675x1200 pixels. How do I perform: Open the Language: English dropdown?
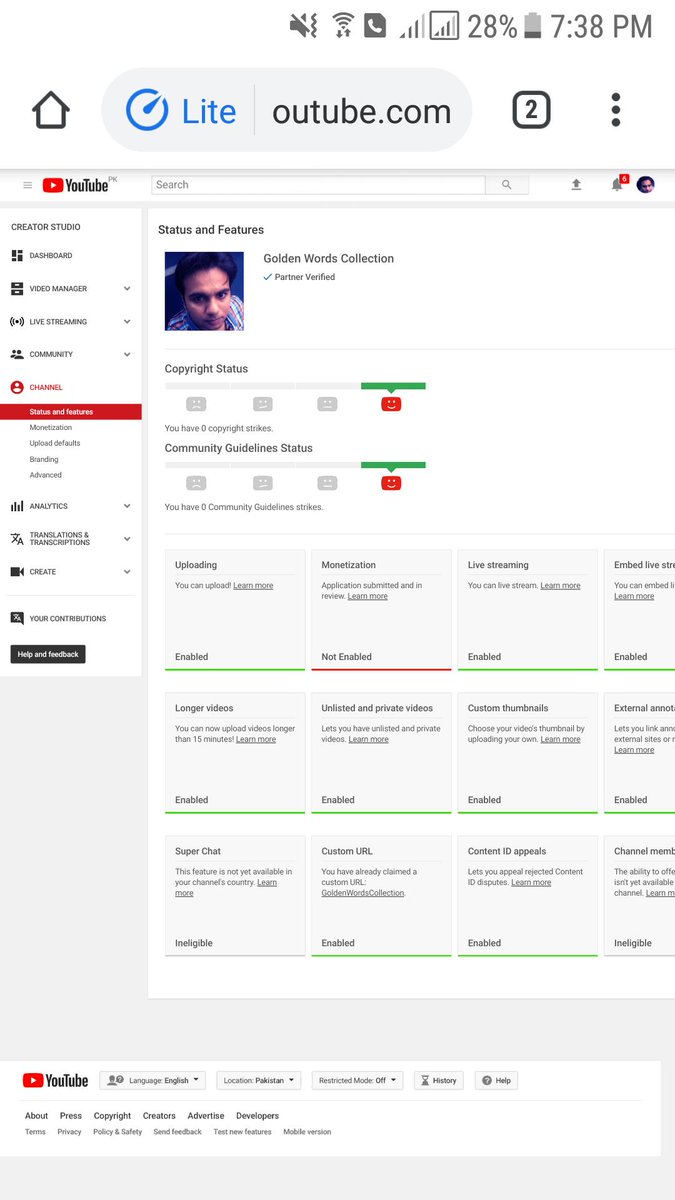pyautogui.click(x=152, y=1081)
